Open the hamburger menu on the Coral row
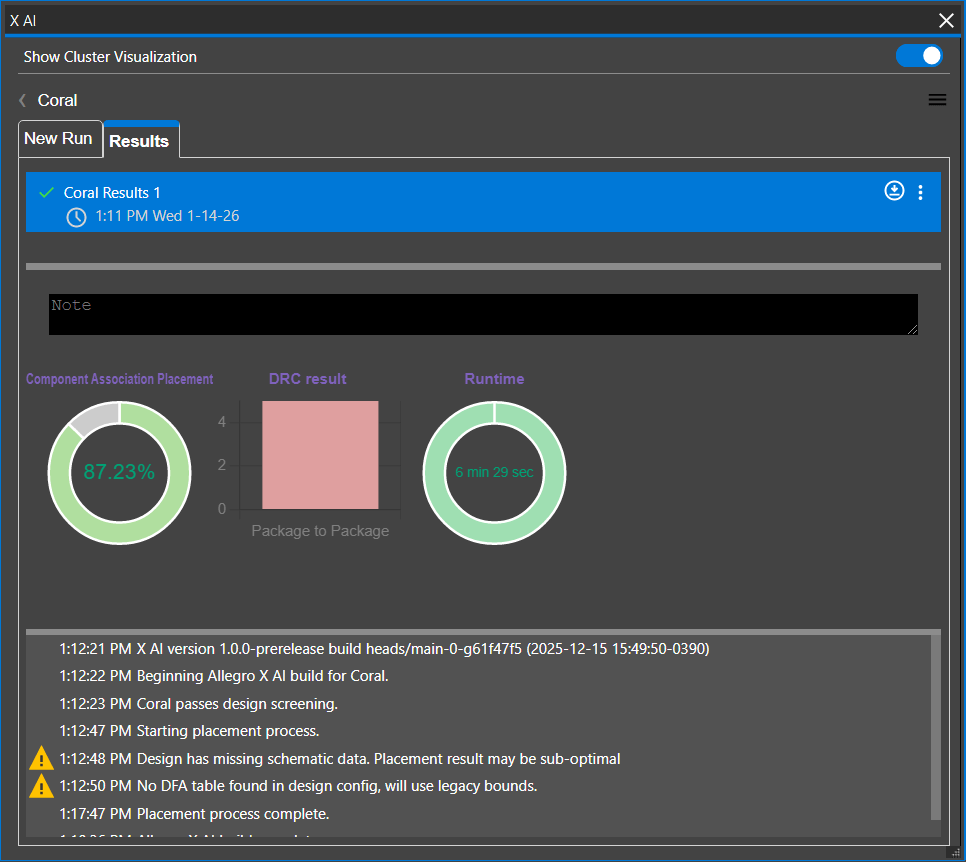Viewport: 966px width, 862px height. tap(937, 100)
